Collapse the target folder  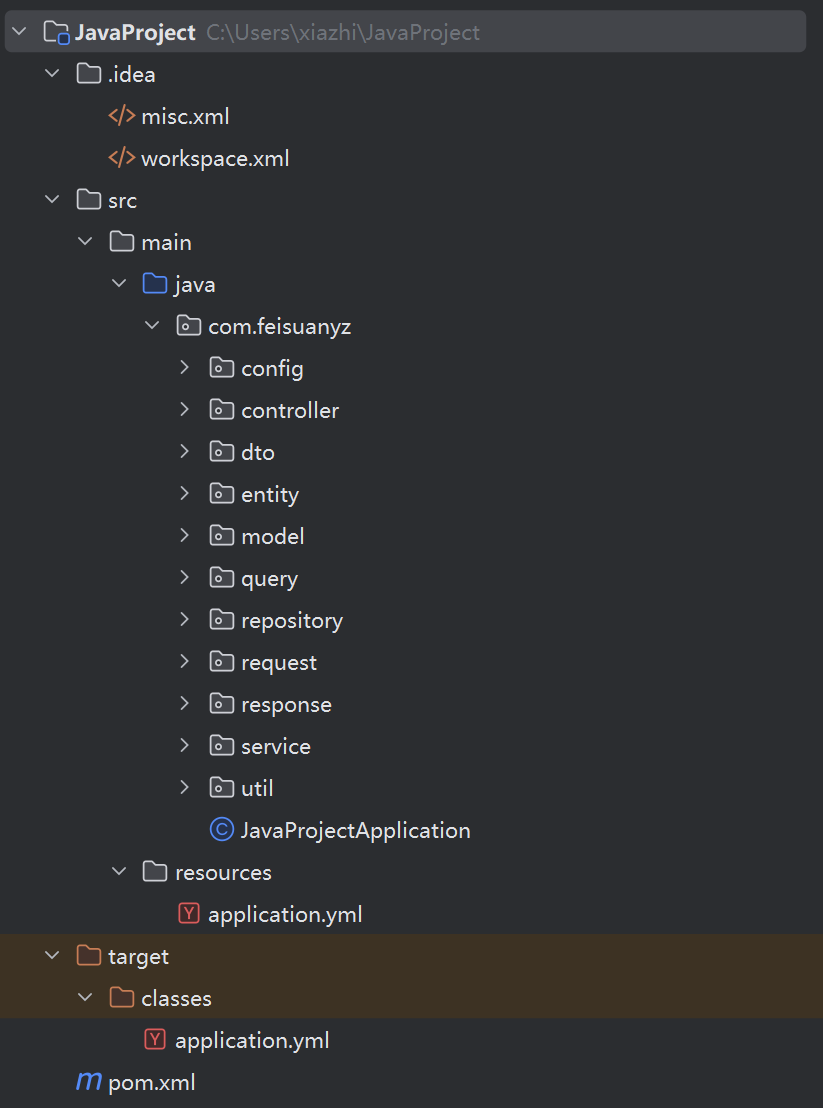52,955
